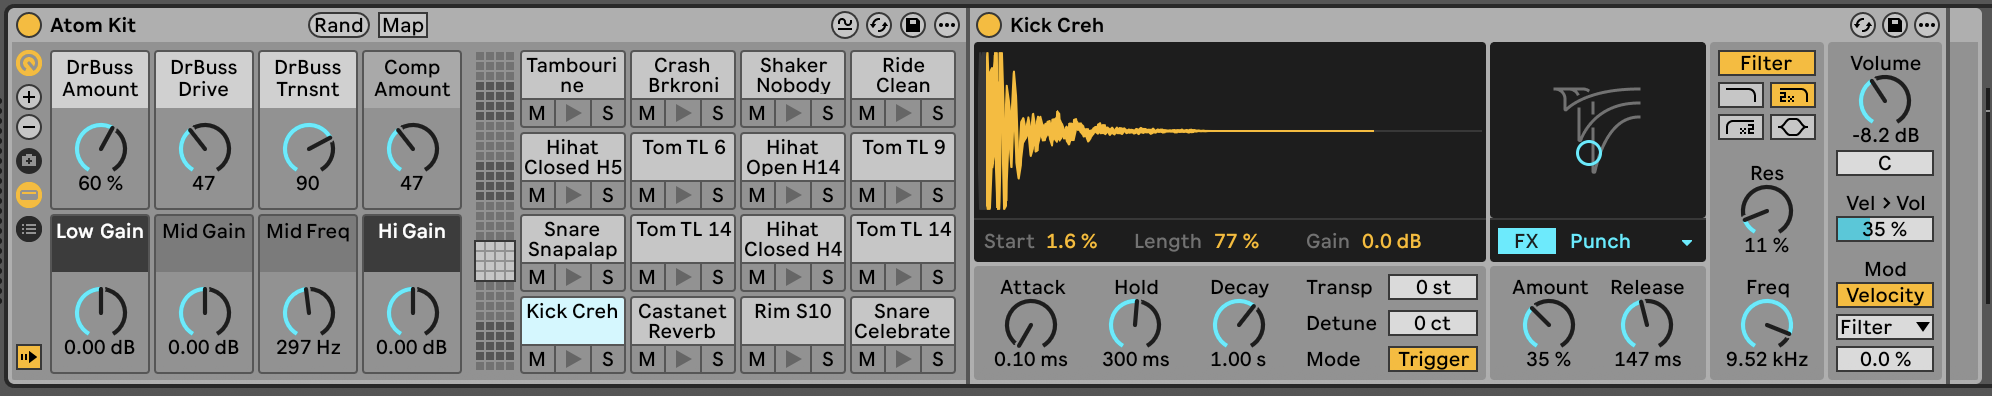Toggle the Filter on/off button
Screen dimensions: 1992x396
click(1766, 63)
